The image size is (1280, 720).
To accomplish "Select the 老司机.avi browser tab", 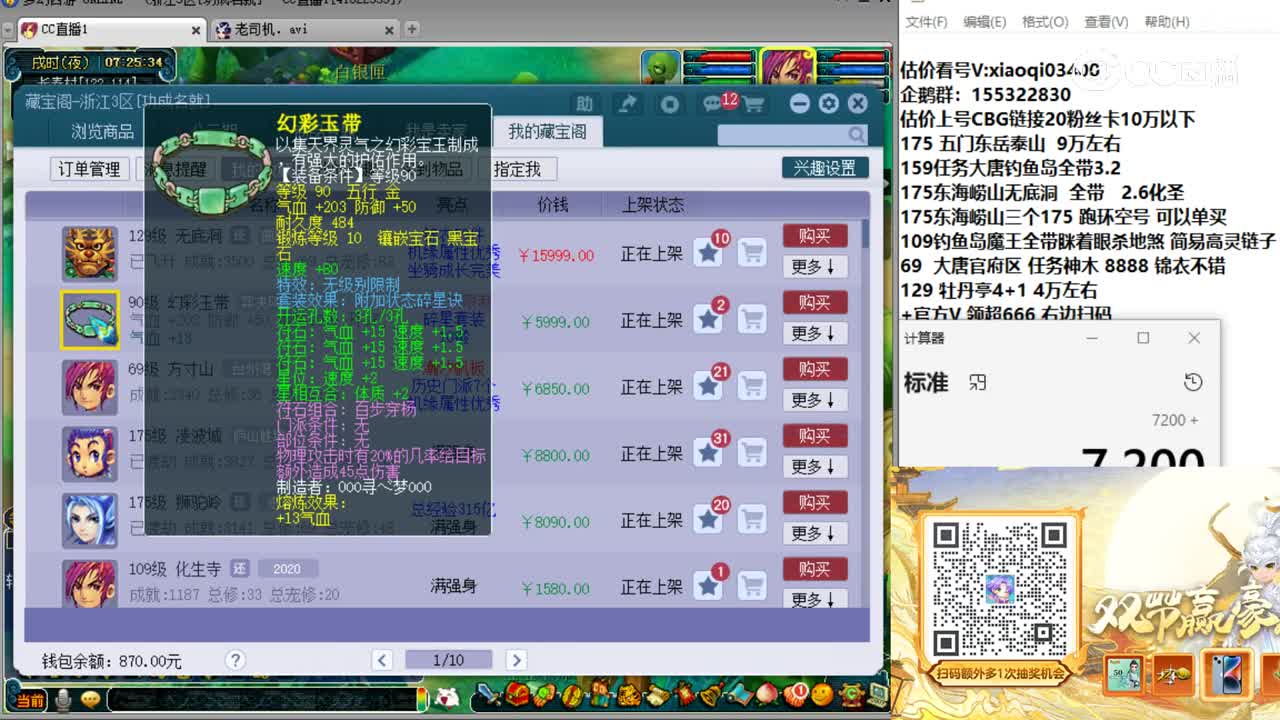I will (x=302, y=30).
